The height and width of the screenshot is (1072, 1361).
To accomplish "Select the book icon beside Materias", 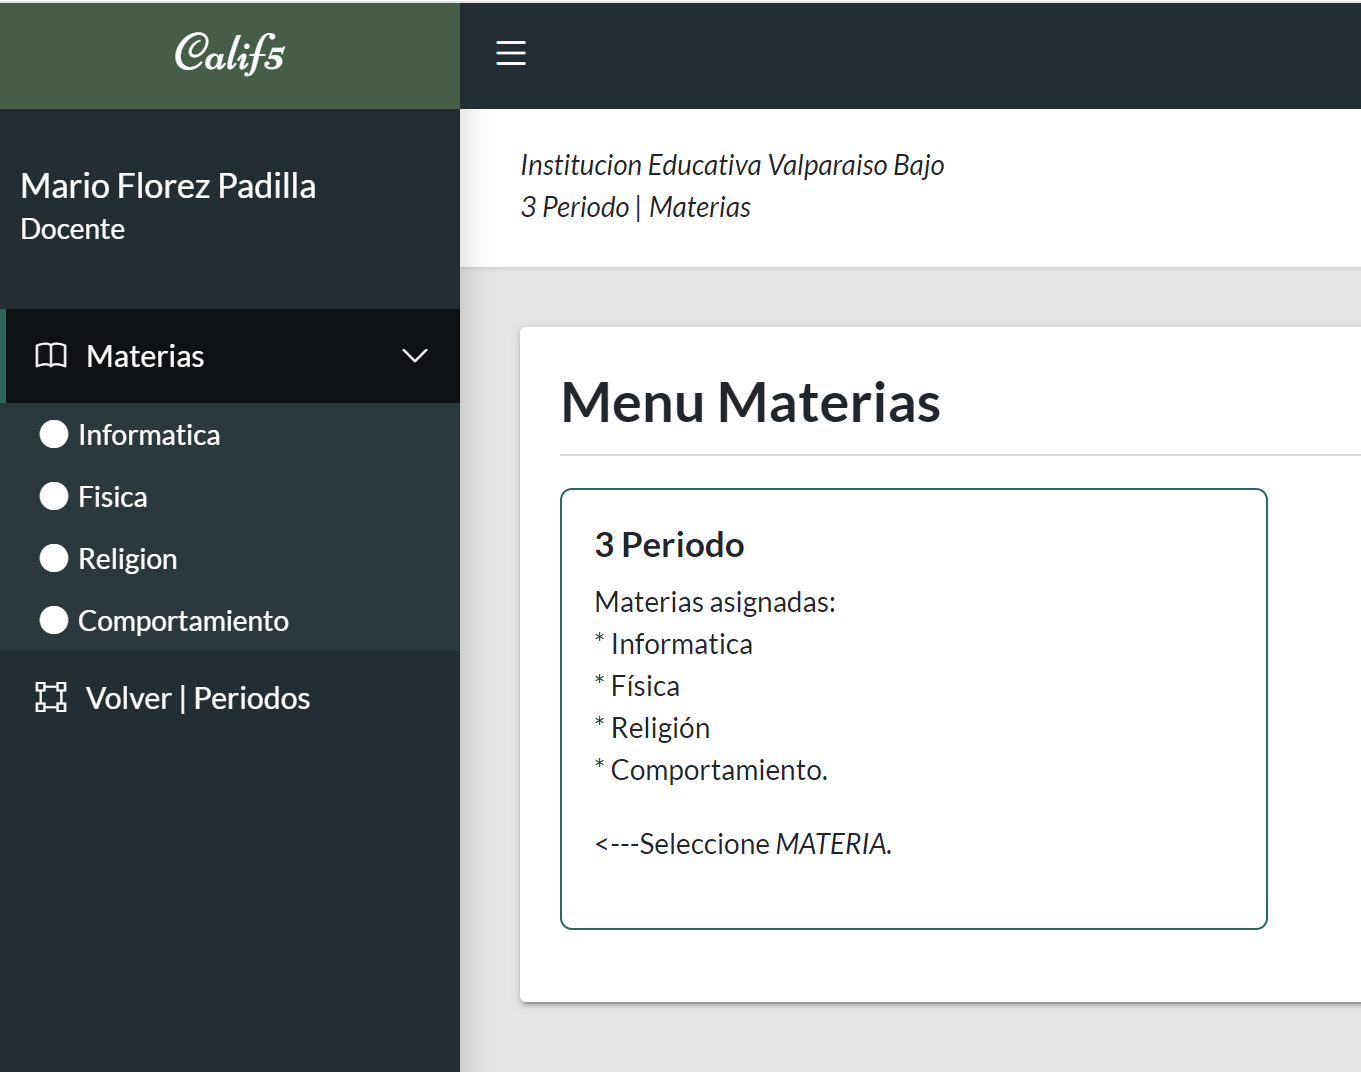I will [51, 355].
